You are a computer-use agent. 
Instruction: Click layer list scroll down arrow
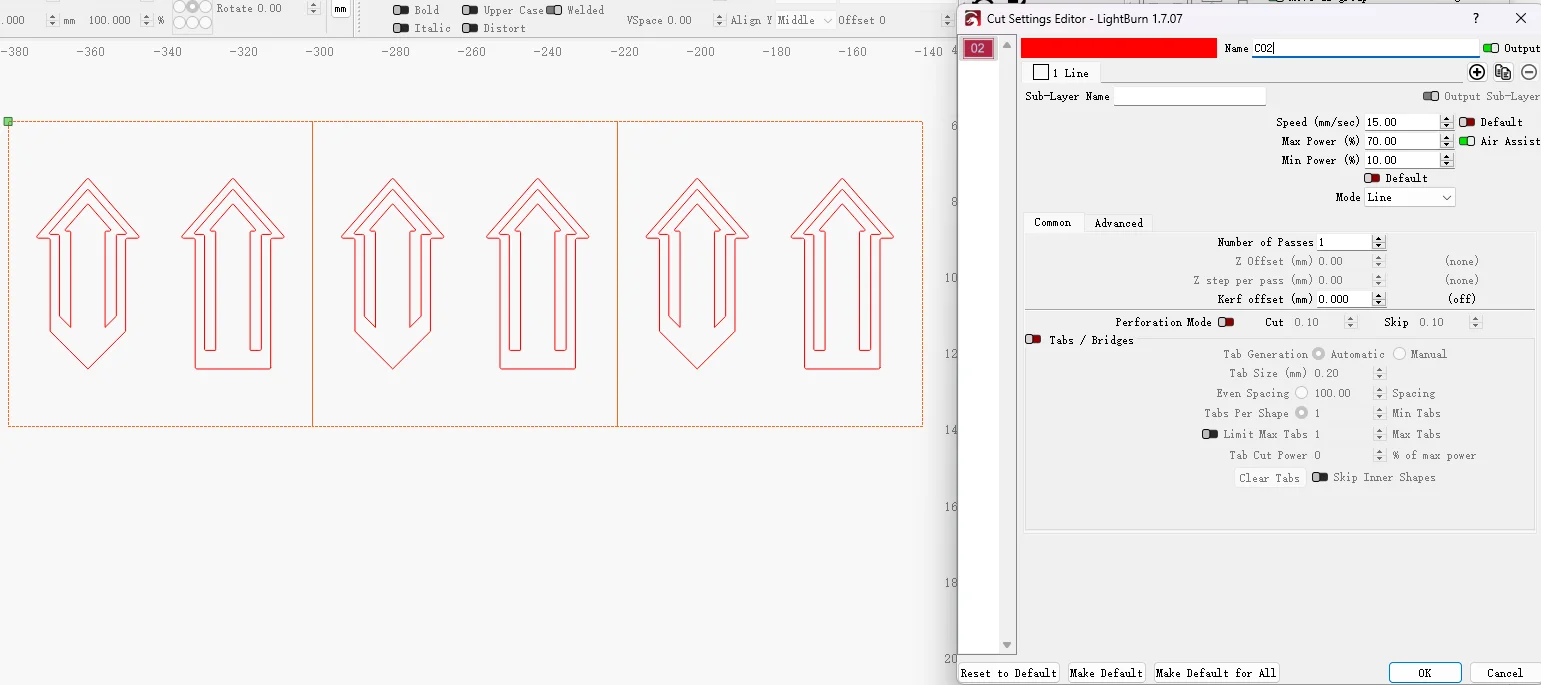click(x=1007, y=646)
